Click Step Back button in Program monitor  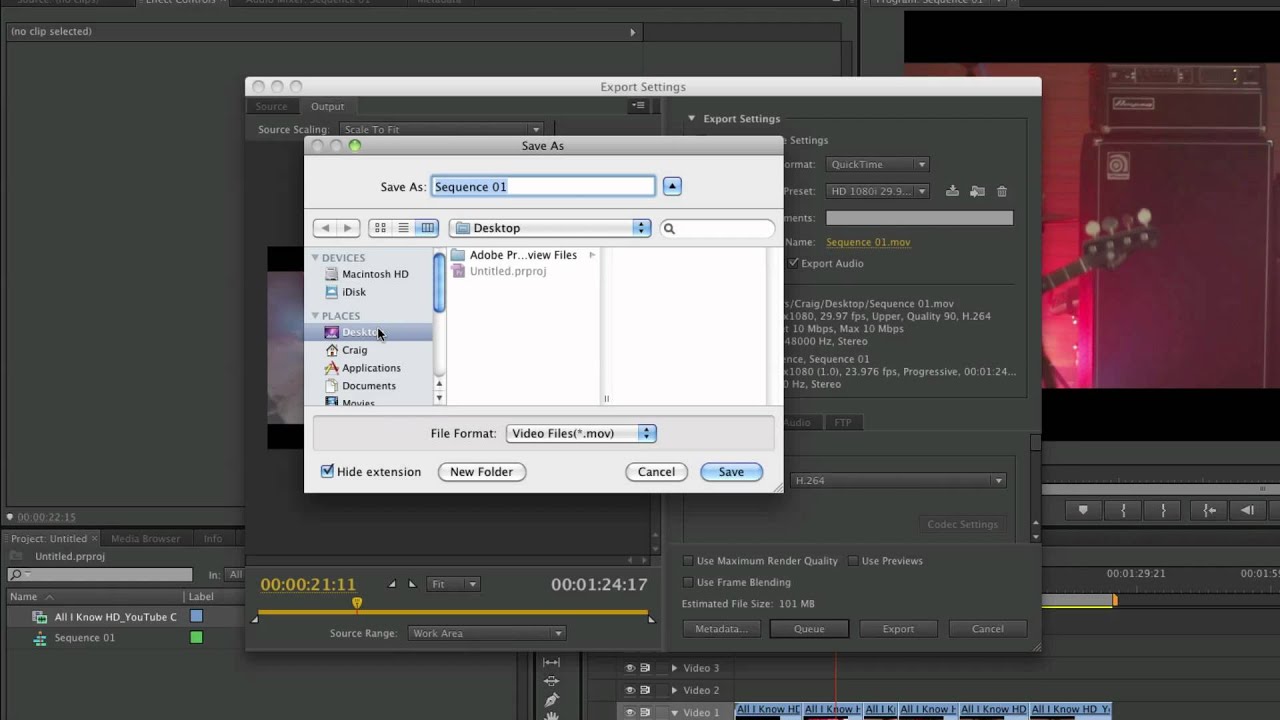click(1247, 510)
